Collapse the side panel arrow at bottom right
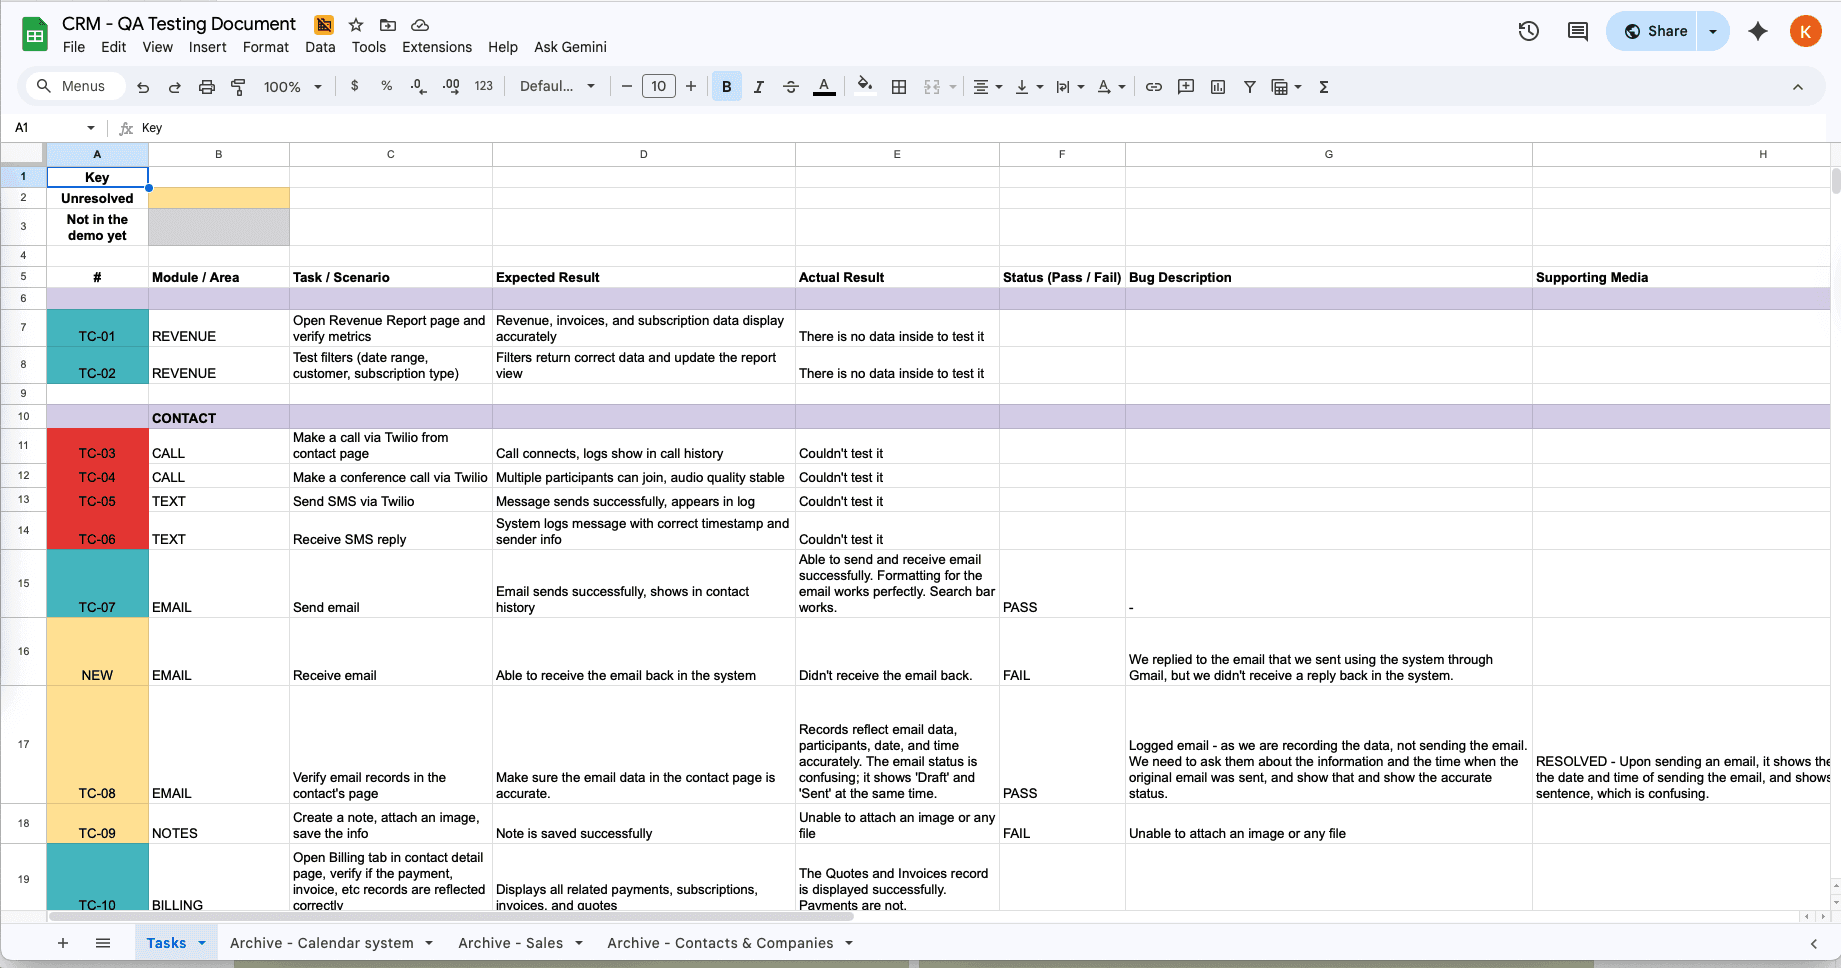 tap(1814, 943)
